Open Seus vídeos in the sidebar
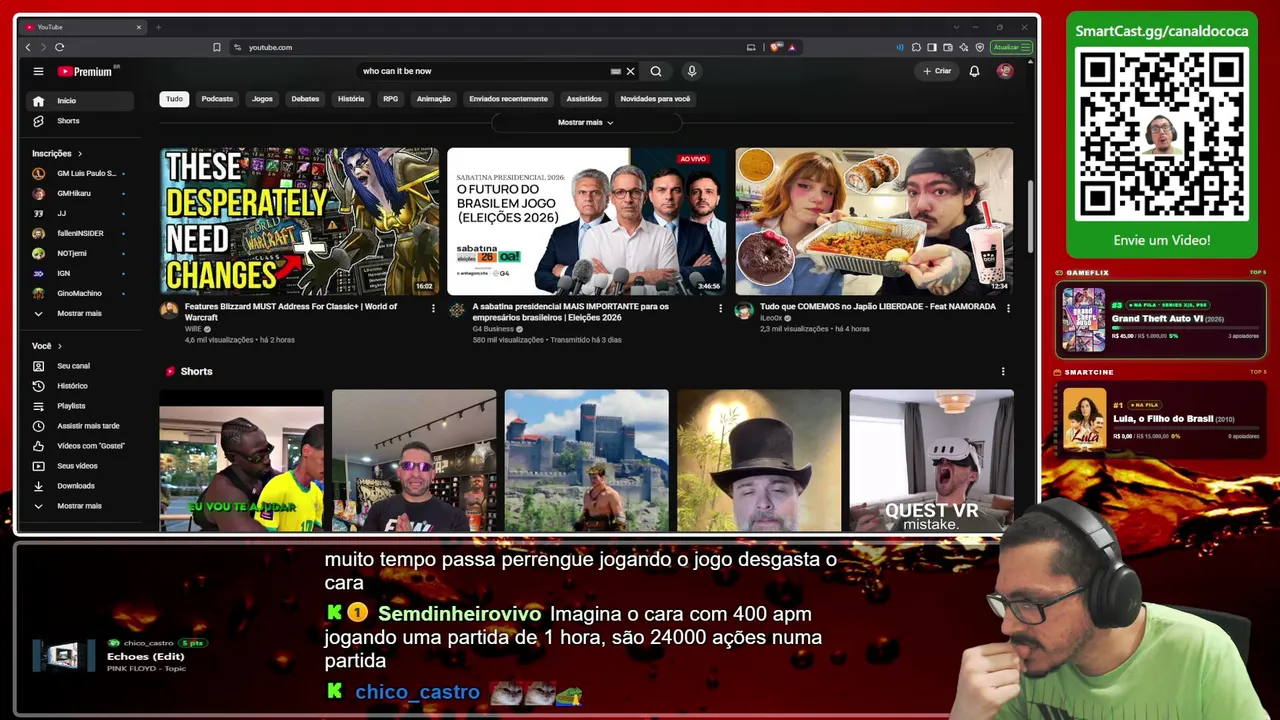 pyautogui.click(x=82, y=466)
